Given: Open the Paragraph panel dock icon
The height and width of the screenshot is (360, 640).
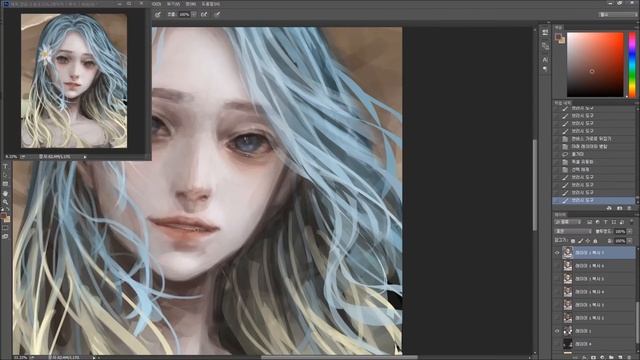Looking at the screenshot, I should pyautogui.click(x=545, y=69).
